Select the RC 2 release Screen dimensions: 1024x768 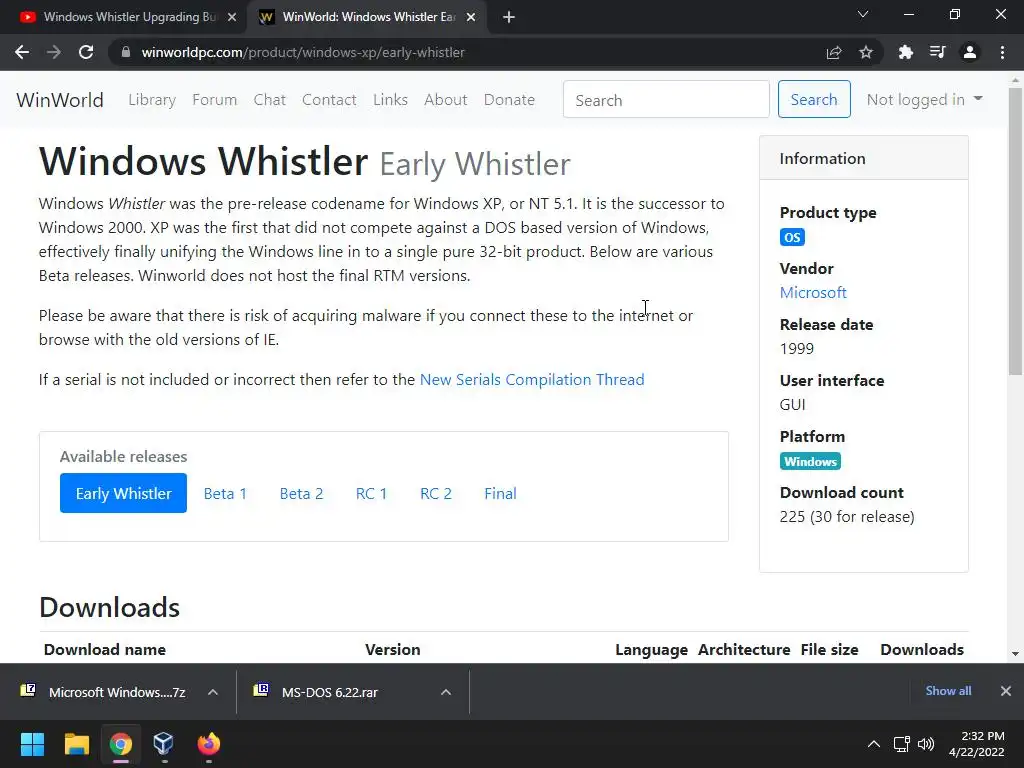436,493
